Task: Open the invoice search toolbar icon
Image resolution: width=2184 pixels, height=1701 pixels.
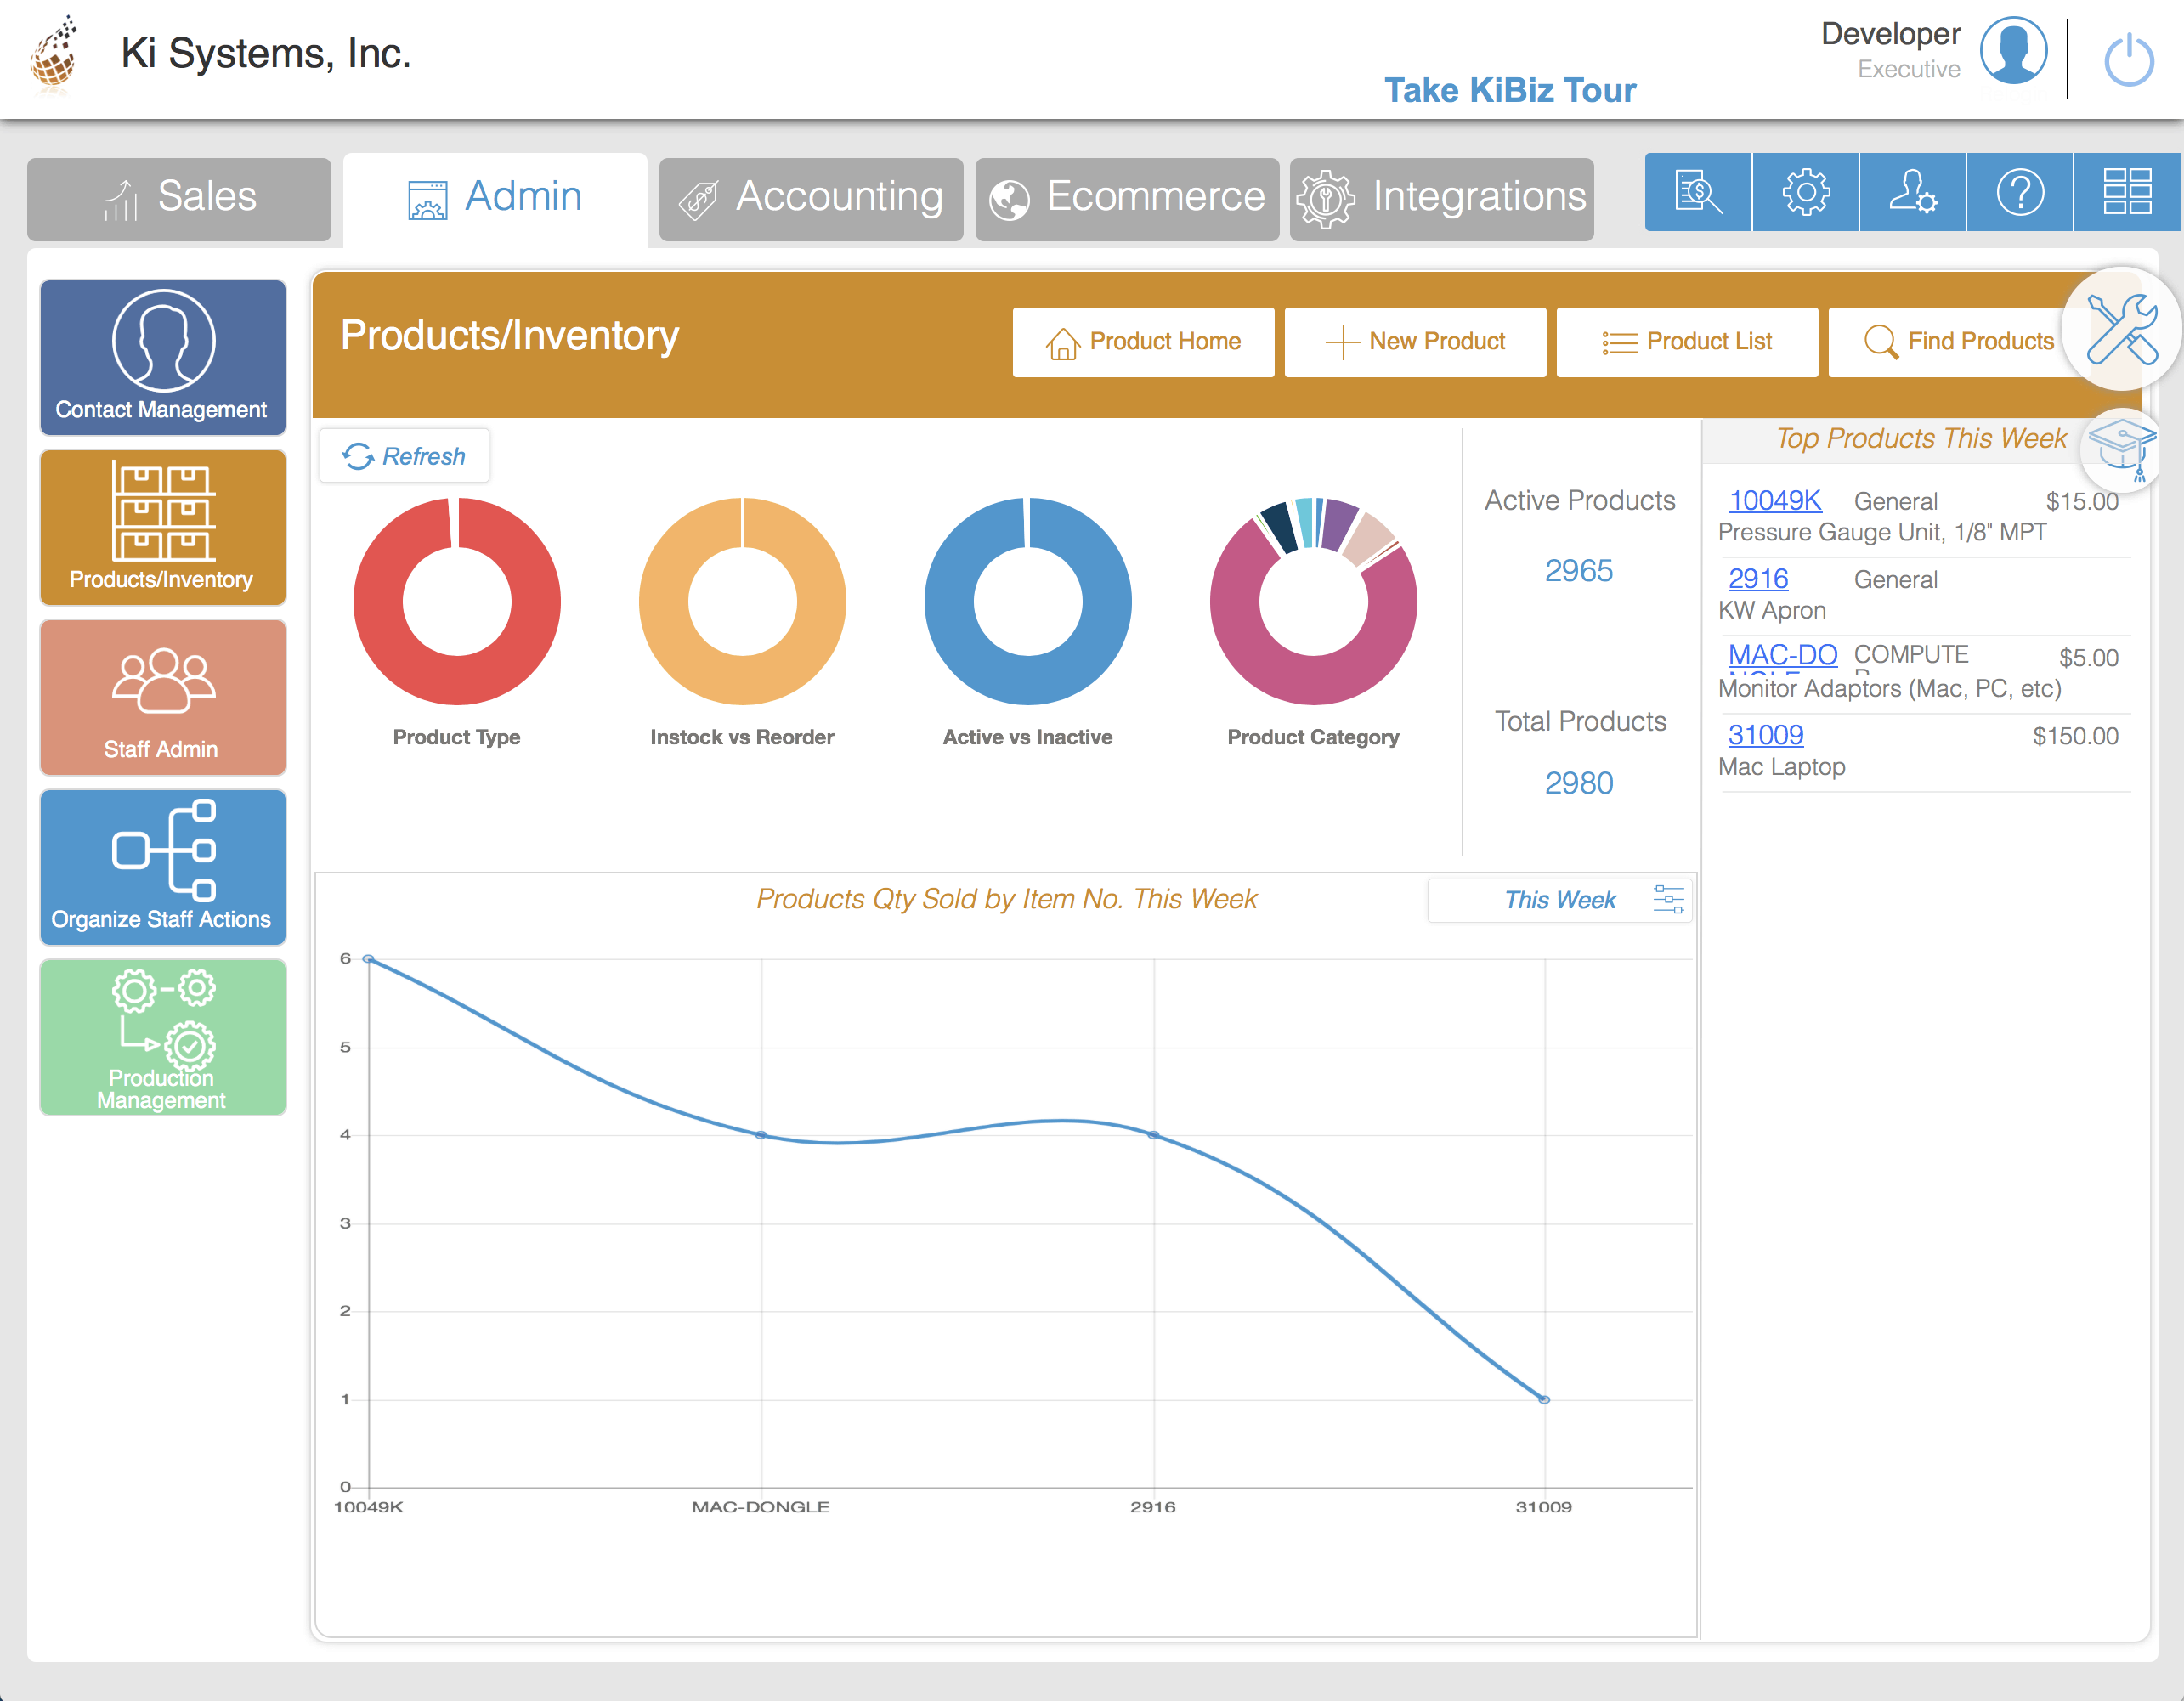Action: click(x=1697, y=192)
